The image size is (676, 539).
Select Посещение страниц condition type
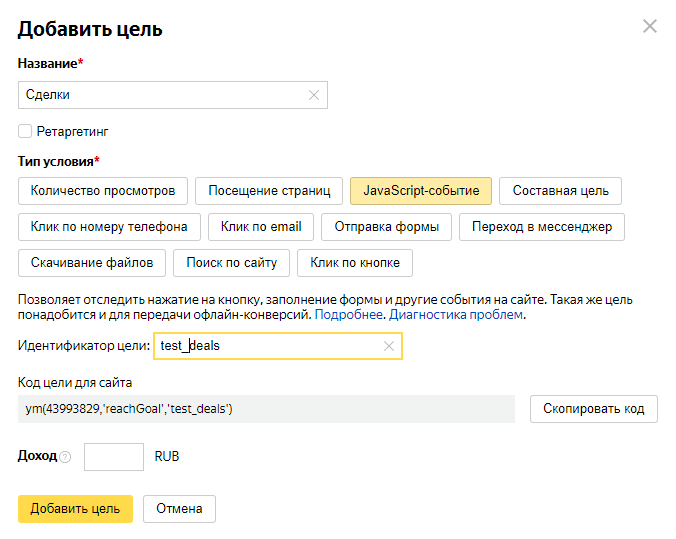click(268, 190)
